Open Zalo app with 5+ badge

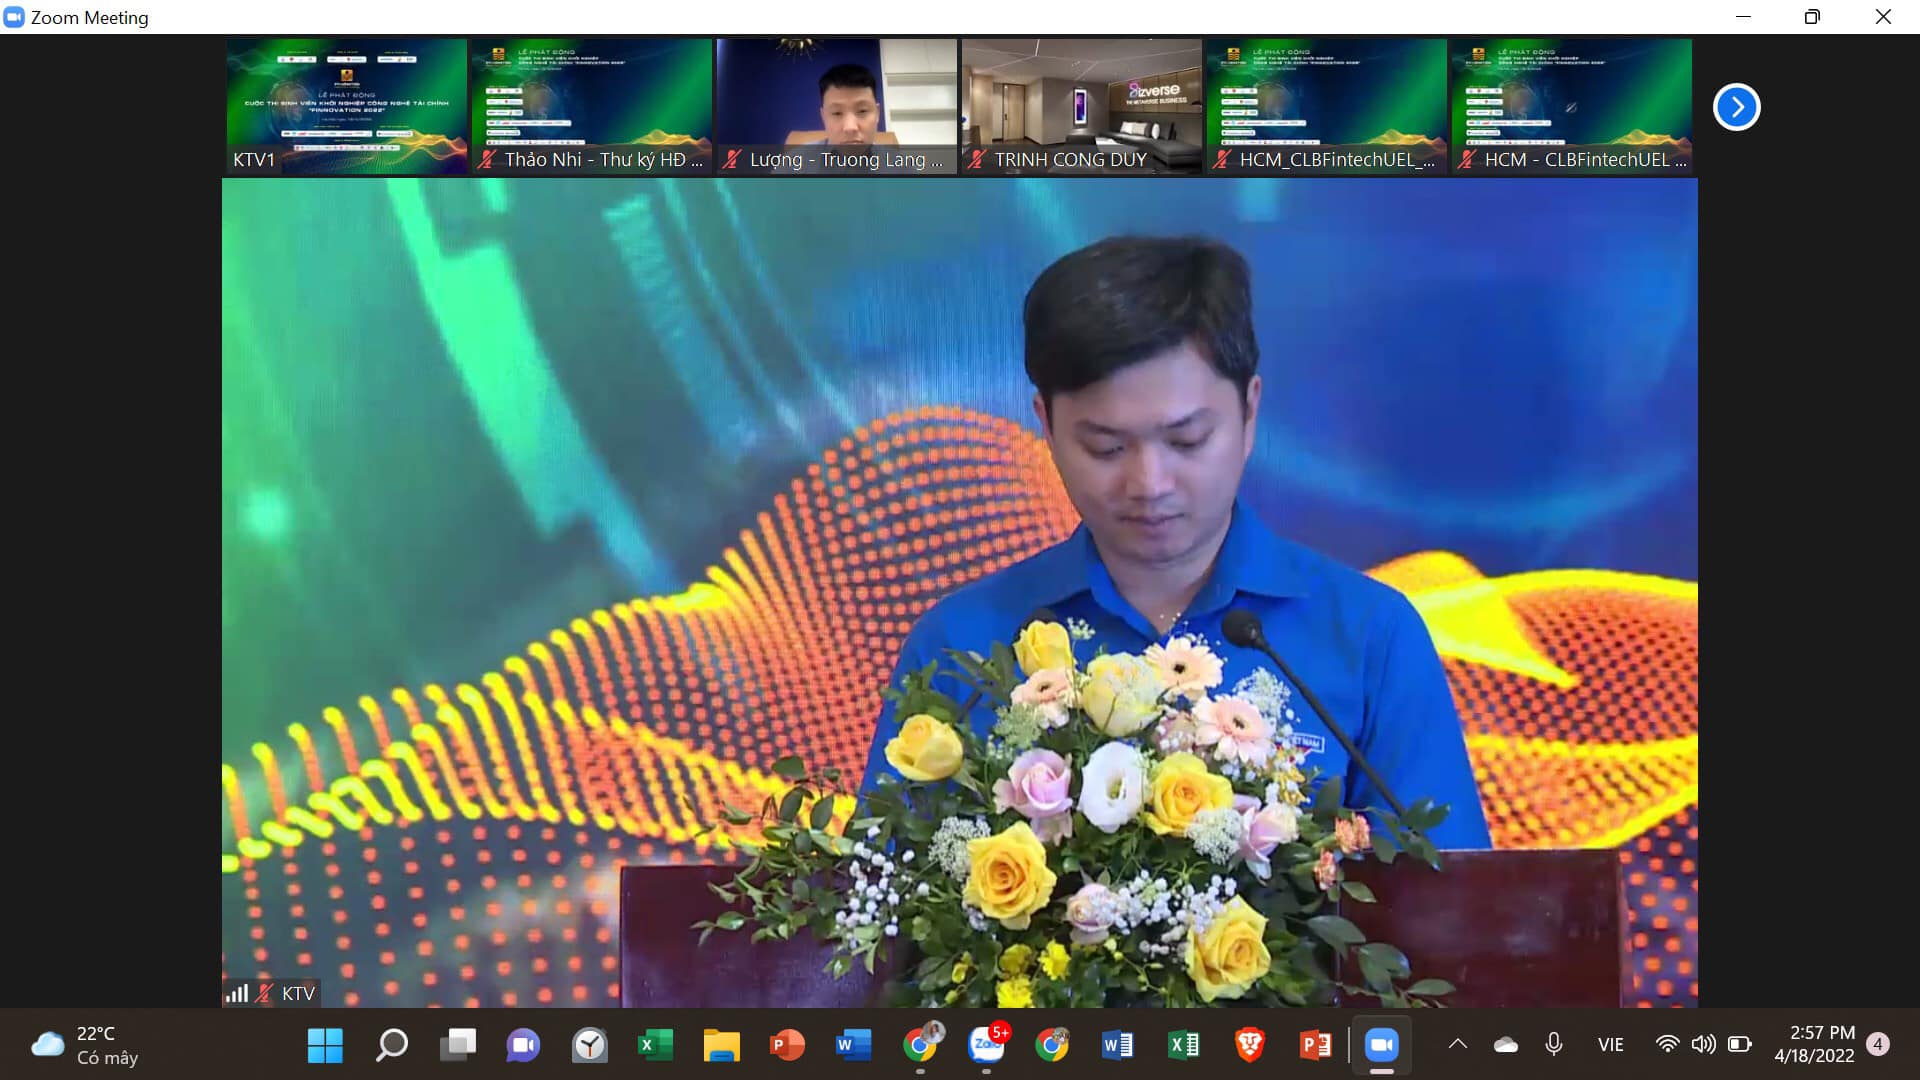click(x=987, y=1045)
